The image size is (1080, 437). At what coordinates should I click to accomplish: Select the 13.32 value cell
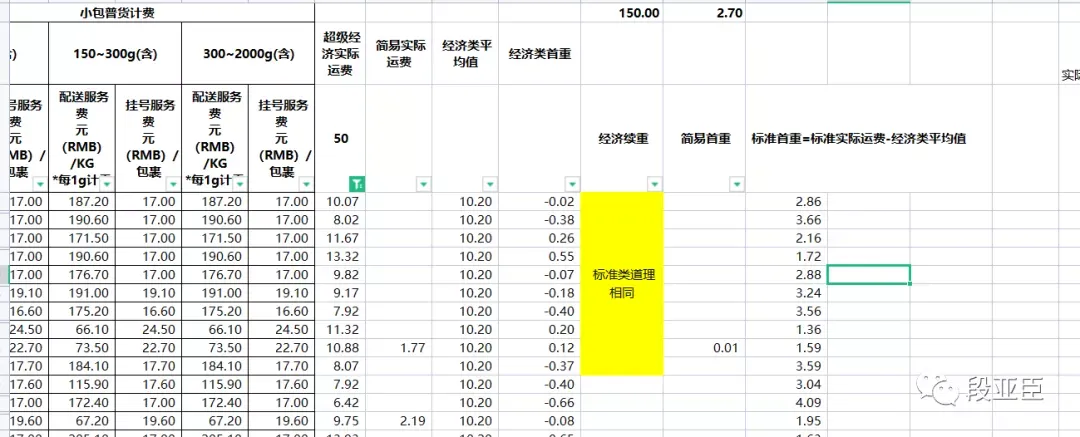340,256
